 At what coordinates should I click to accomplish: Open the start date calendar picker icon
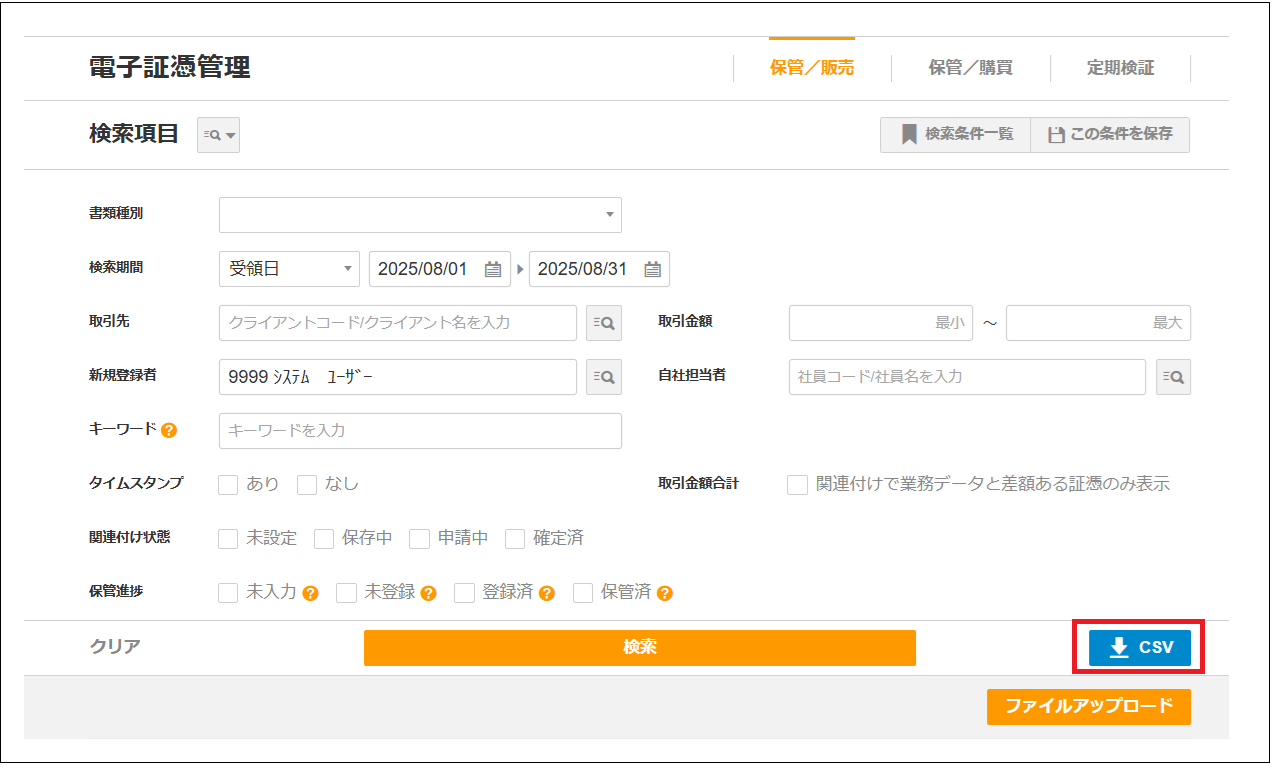(x=492, y=269)
